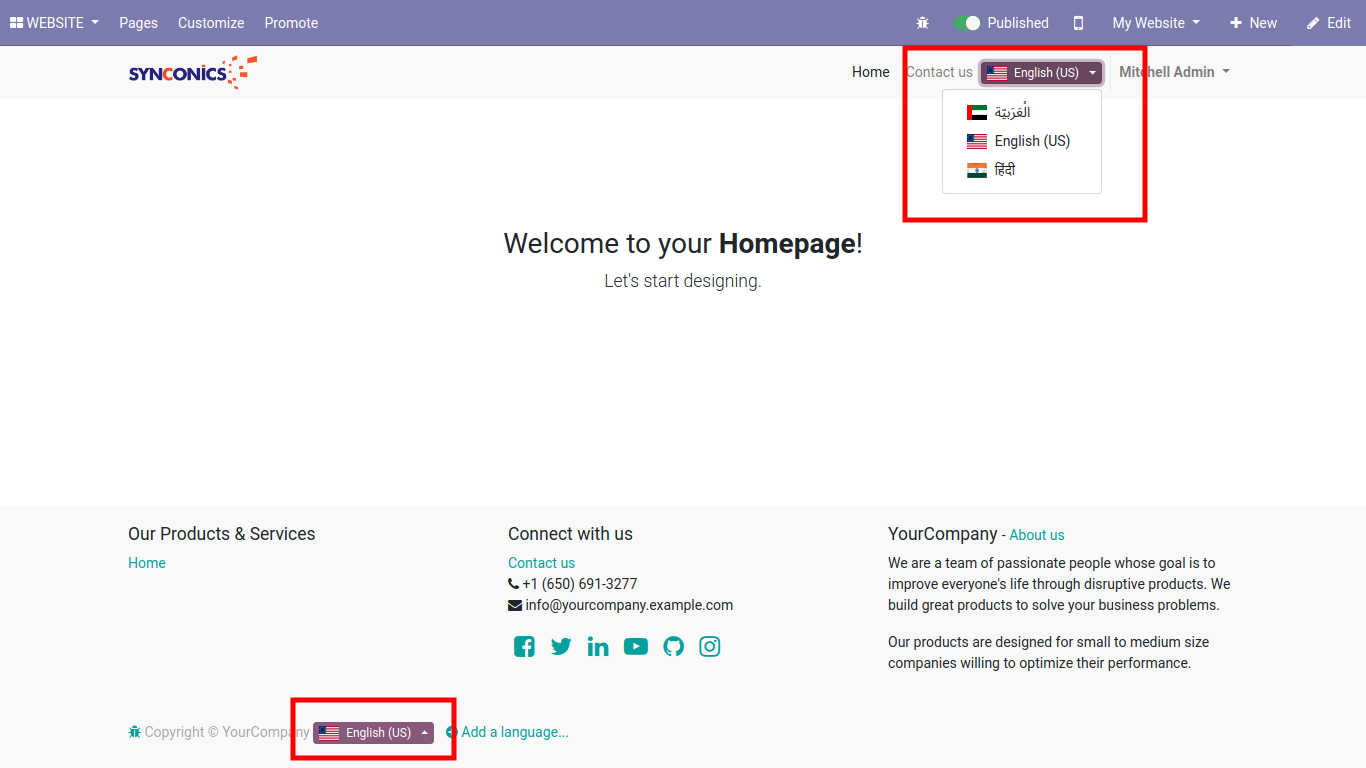Open the Customize menu

(x=211, y=23)
